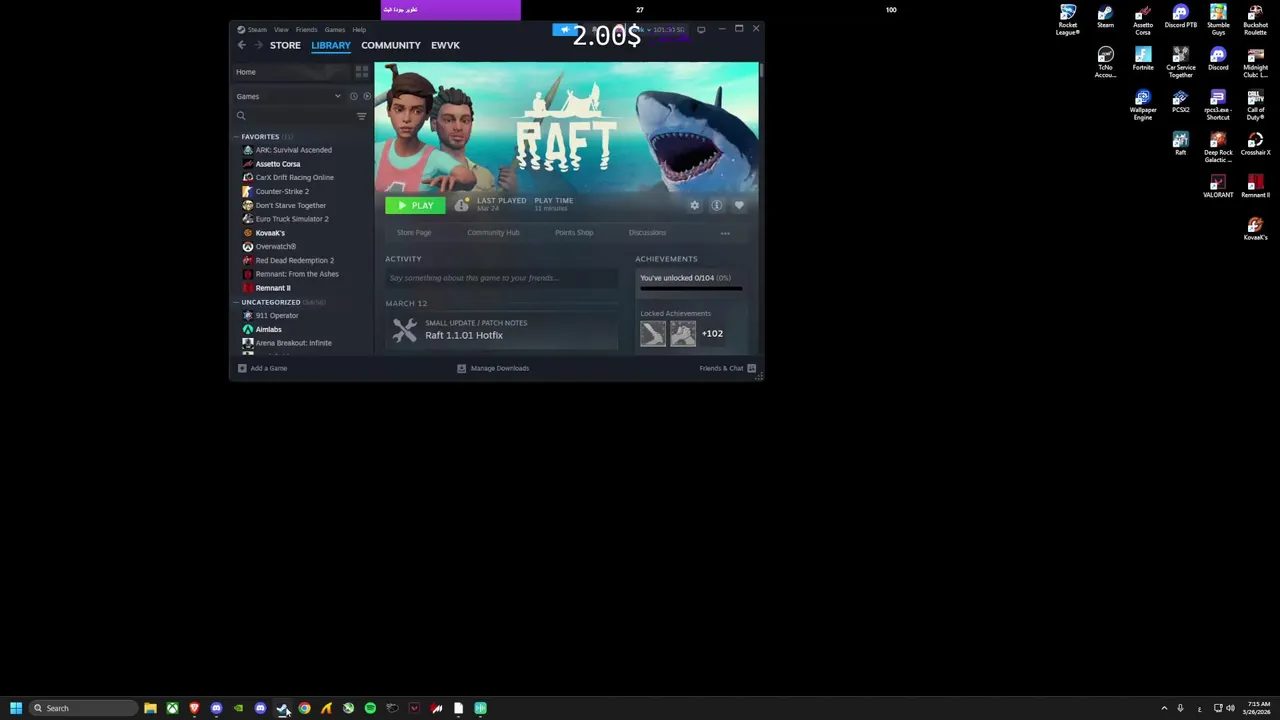Click Add a Game
1280x720 pixels.
[262, 368]
